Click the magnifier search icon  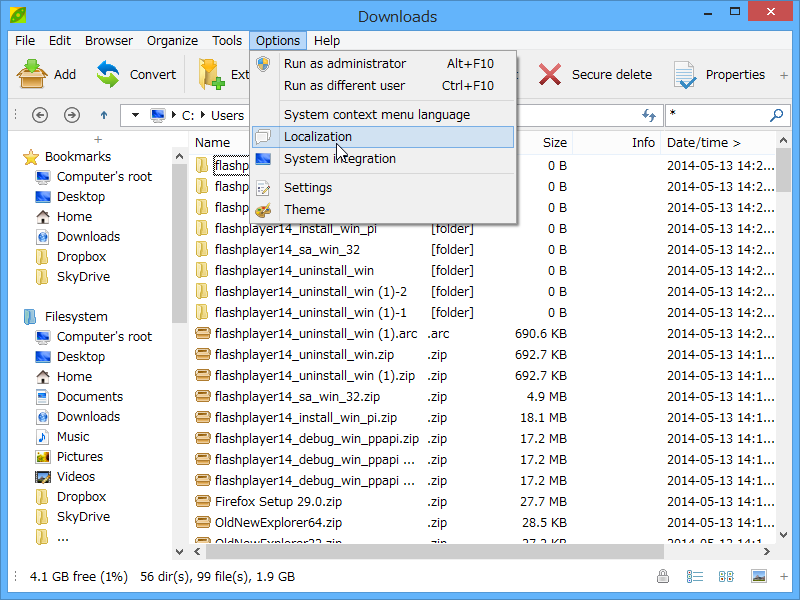click(776, 115)
